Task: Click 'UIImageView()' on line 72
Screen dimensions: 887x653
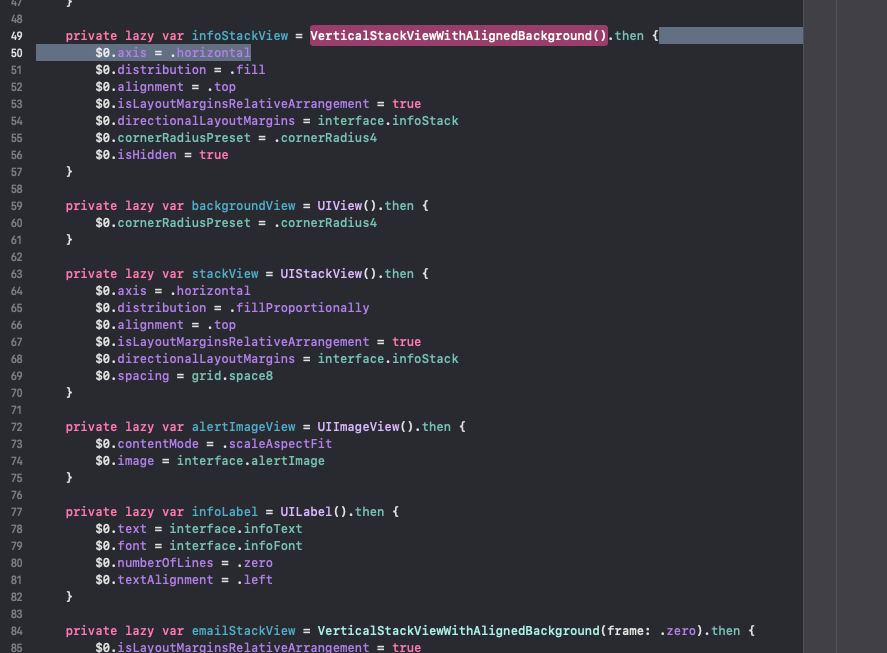Action: tap(365, 426)
